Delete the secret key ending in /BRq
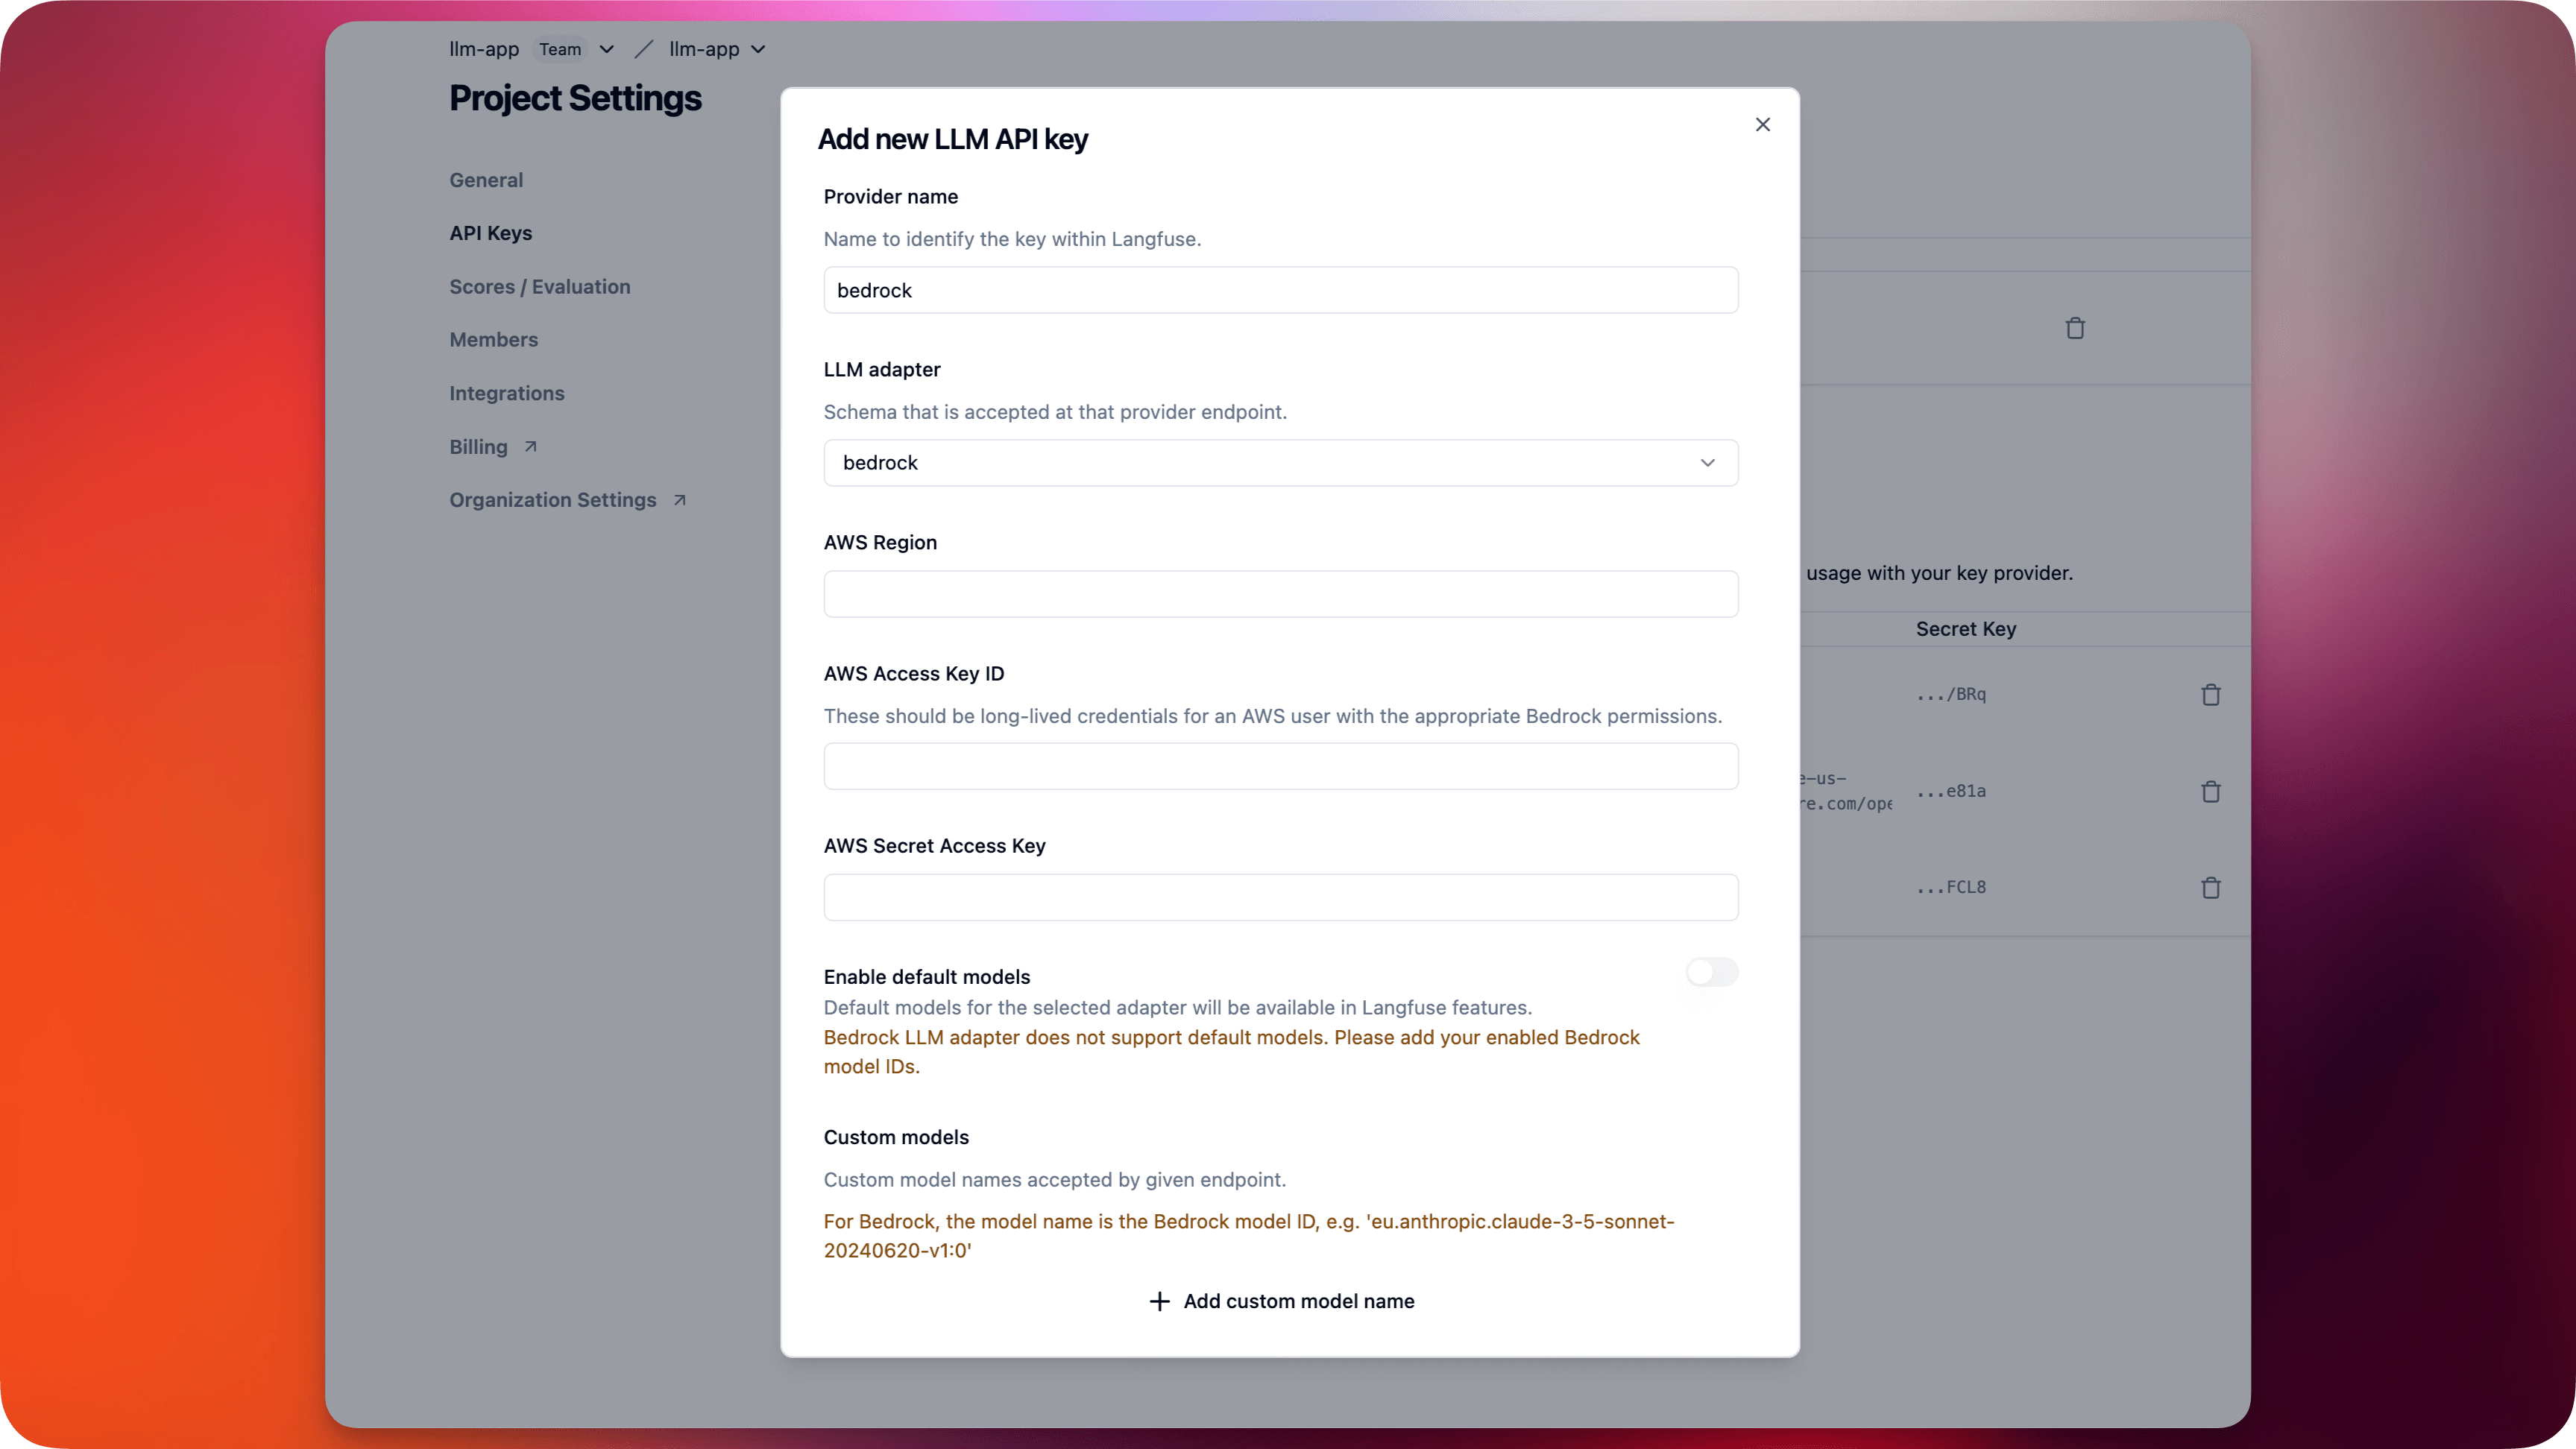 coord(2211,694)
